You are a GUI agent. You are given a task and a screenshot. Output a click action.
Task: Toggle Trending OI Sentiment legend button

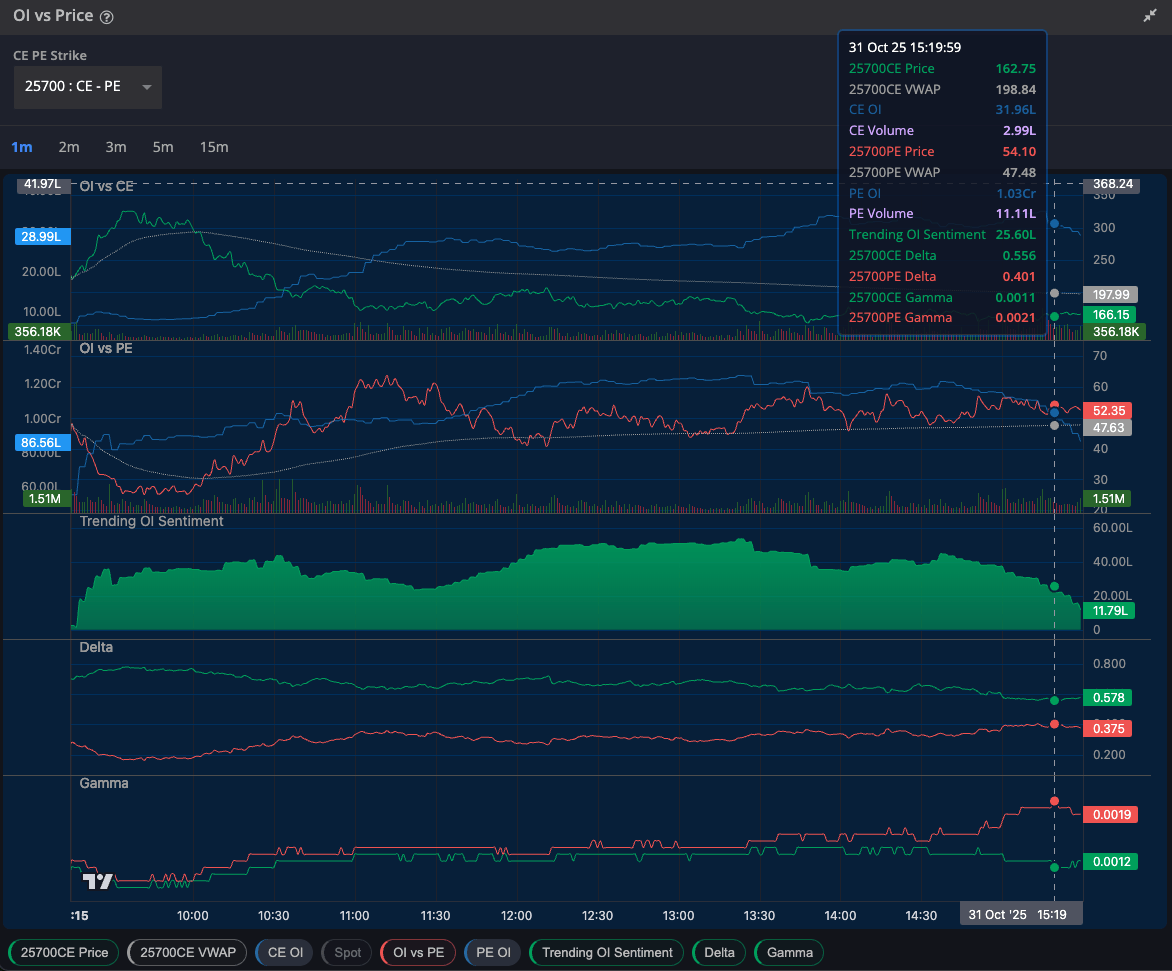[x=606, y=952]
